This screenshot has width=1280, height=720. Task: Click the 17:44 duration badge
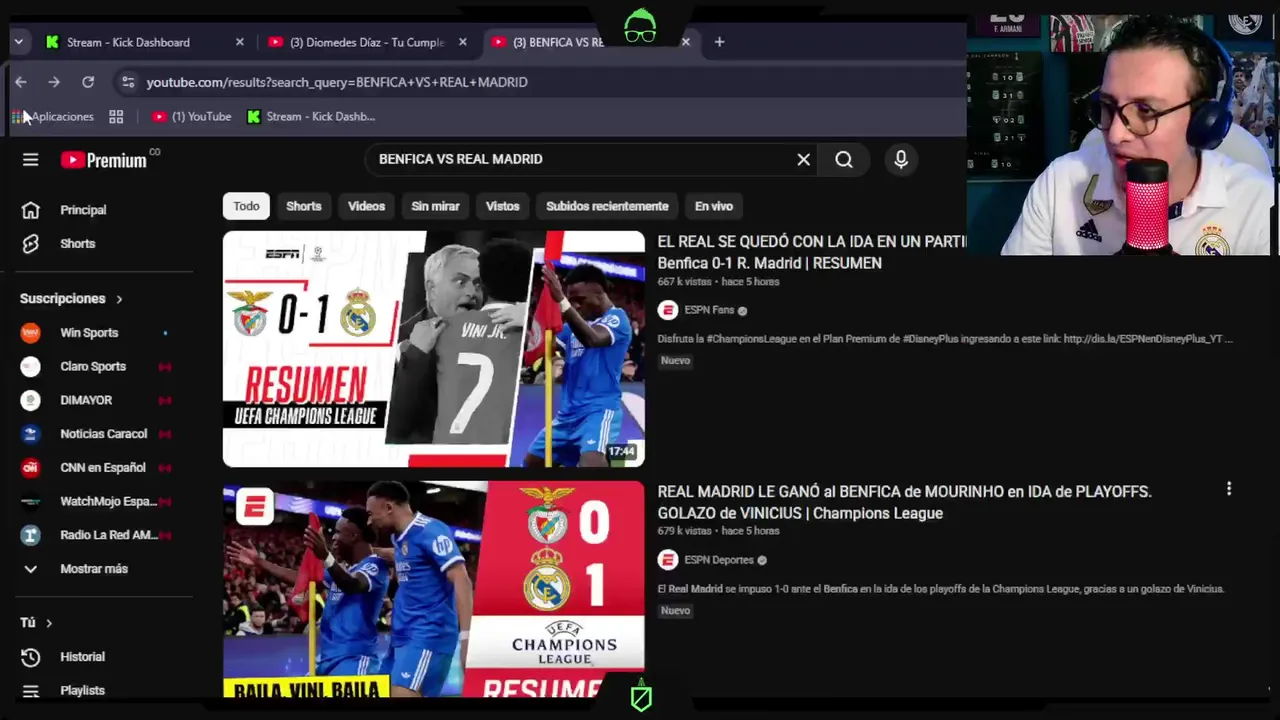pos(622,452)
